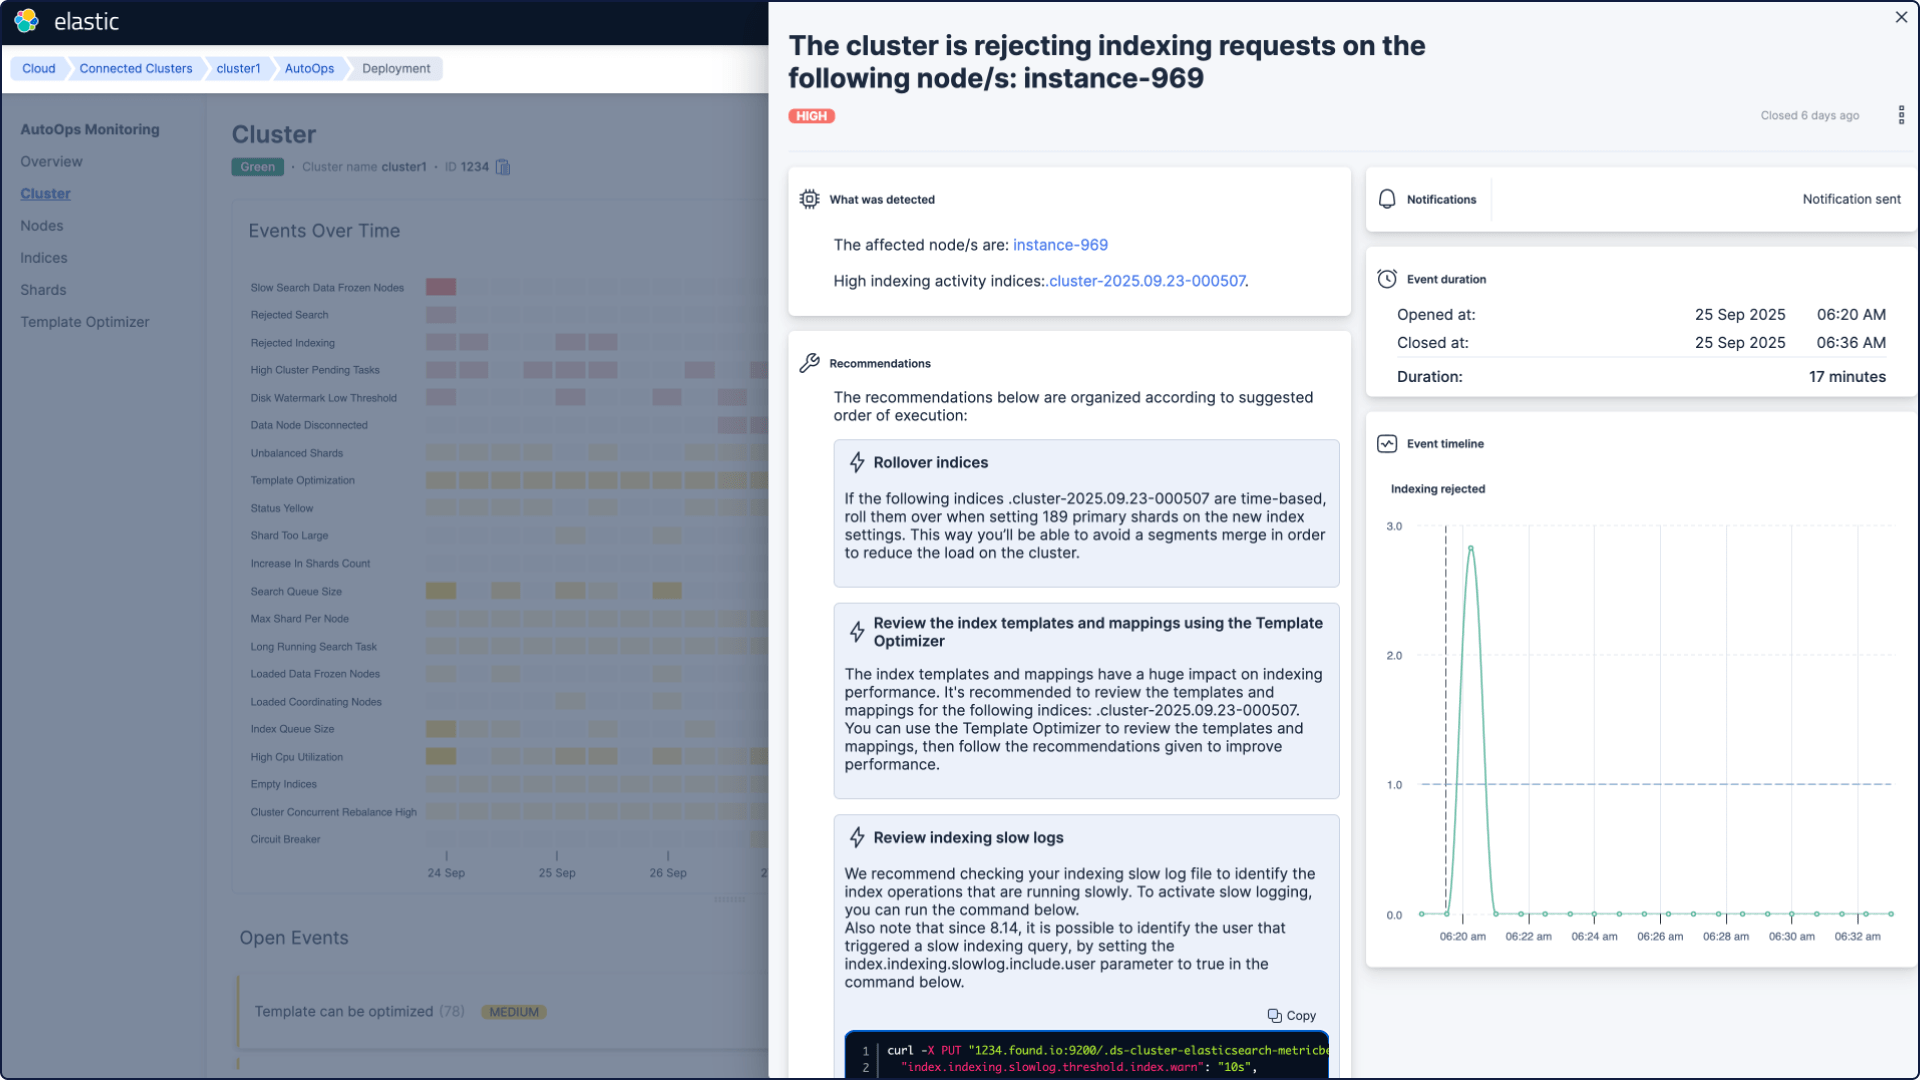Close the event details flyout
The height and width of the screenshot is (1080, 1920).
click(1901, 17)
